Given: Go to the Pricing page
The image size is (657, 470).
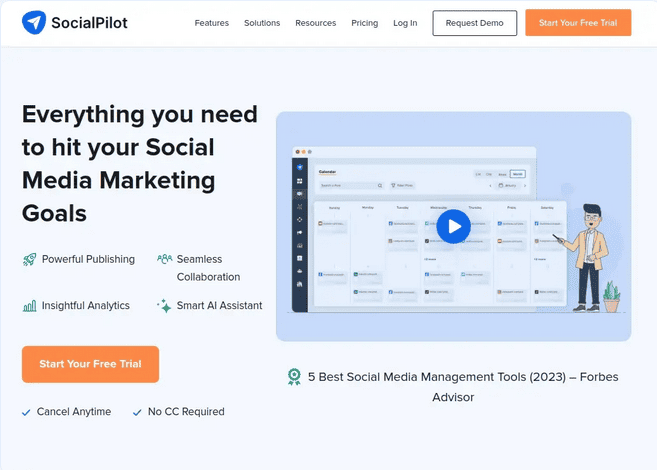Looking at the screenshot, I should [x=365, y=23].
